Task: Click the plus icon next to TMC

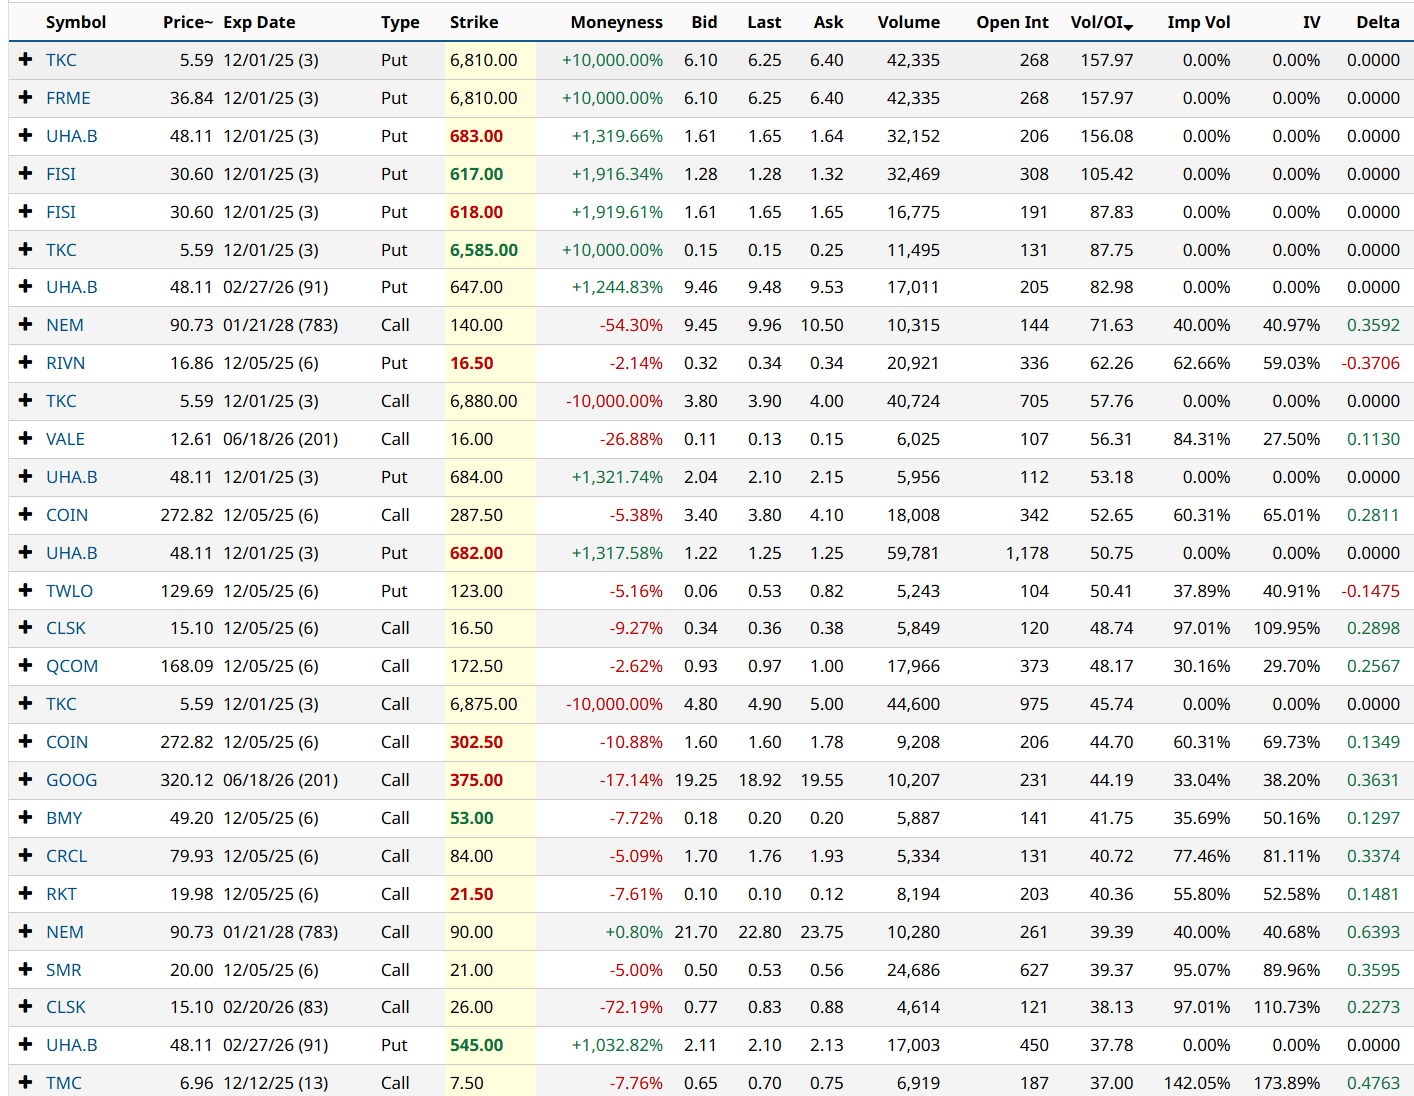Action: point(26,1083)
